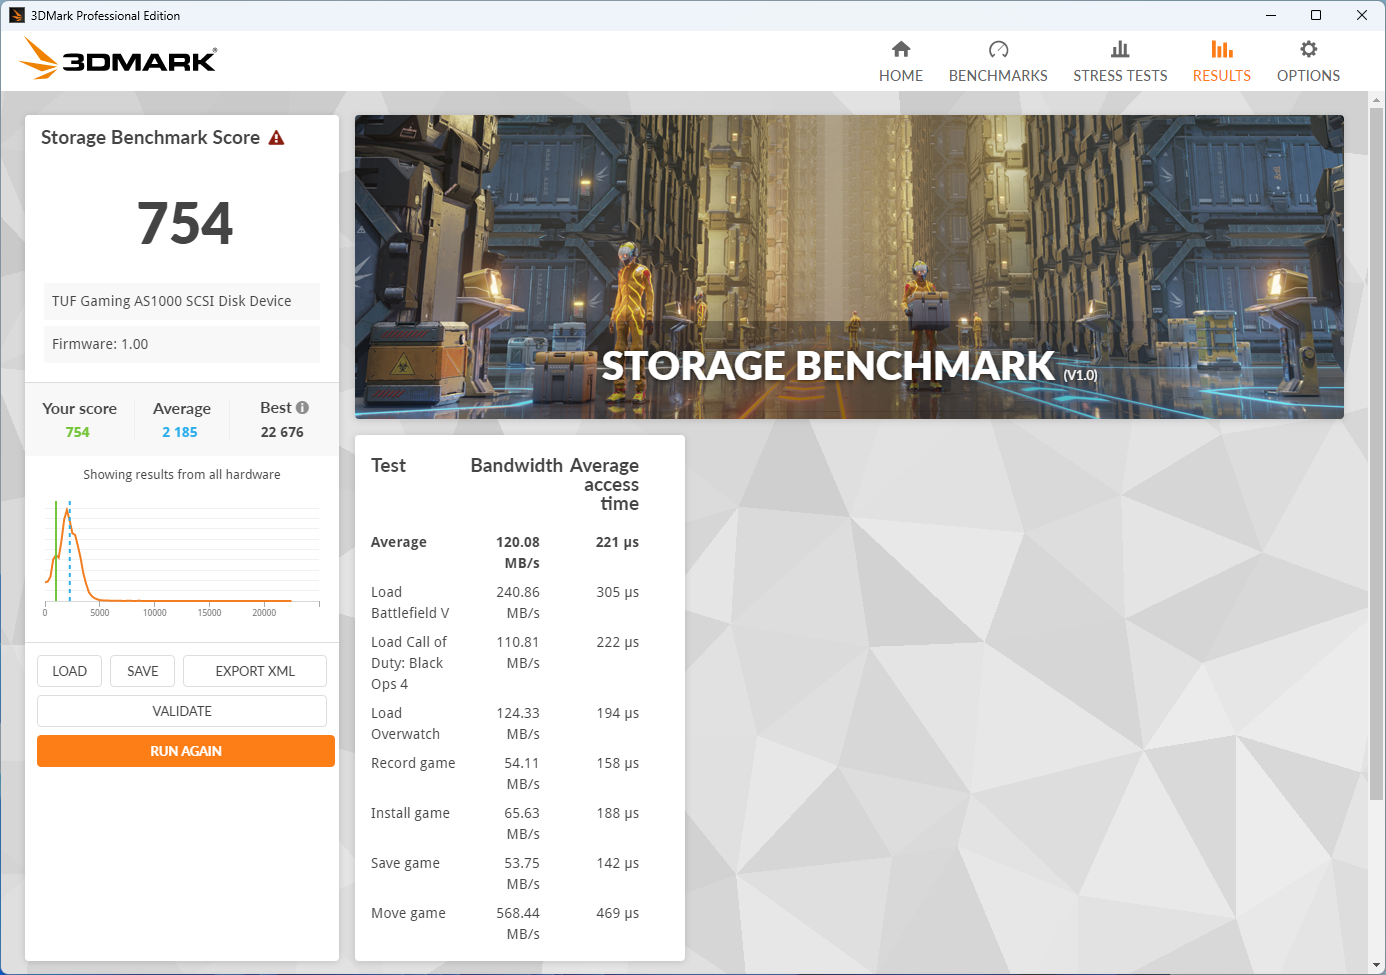The height and width of the screenshot is (975, 1386).
Task: Click the red warning triangle beside score
Action: click(277, 138)
